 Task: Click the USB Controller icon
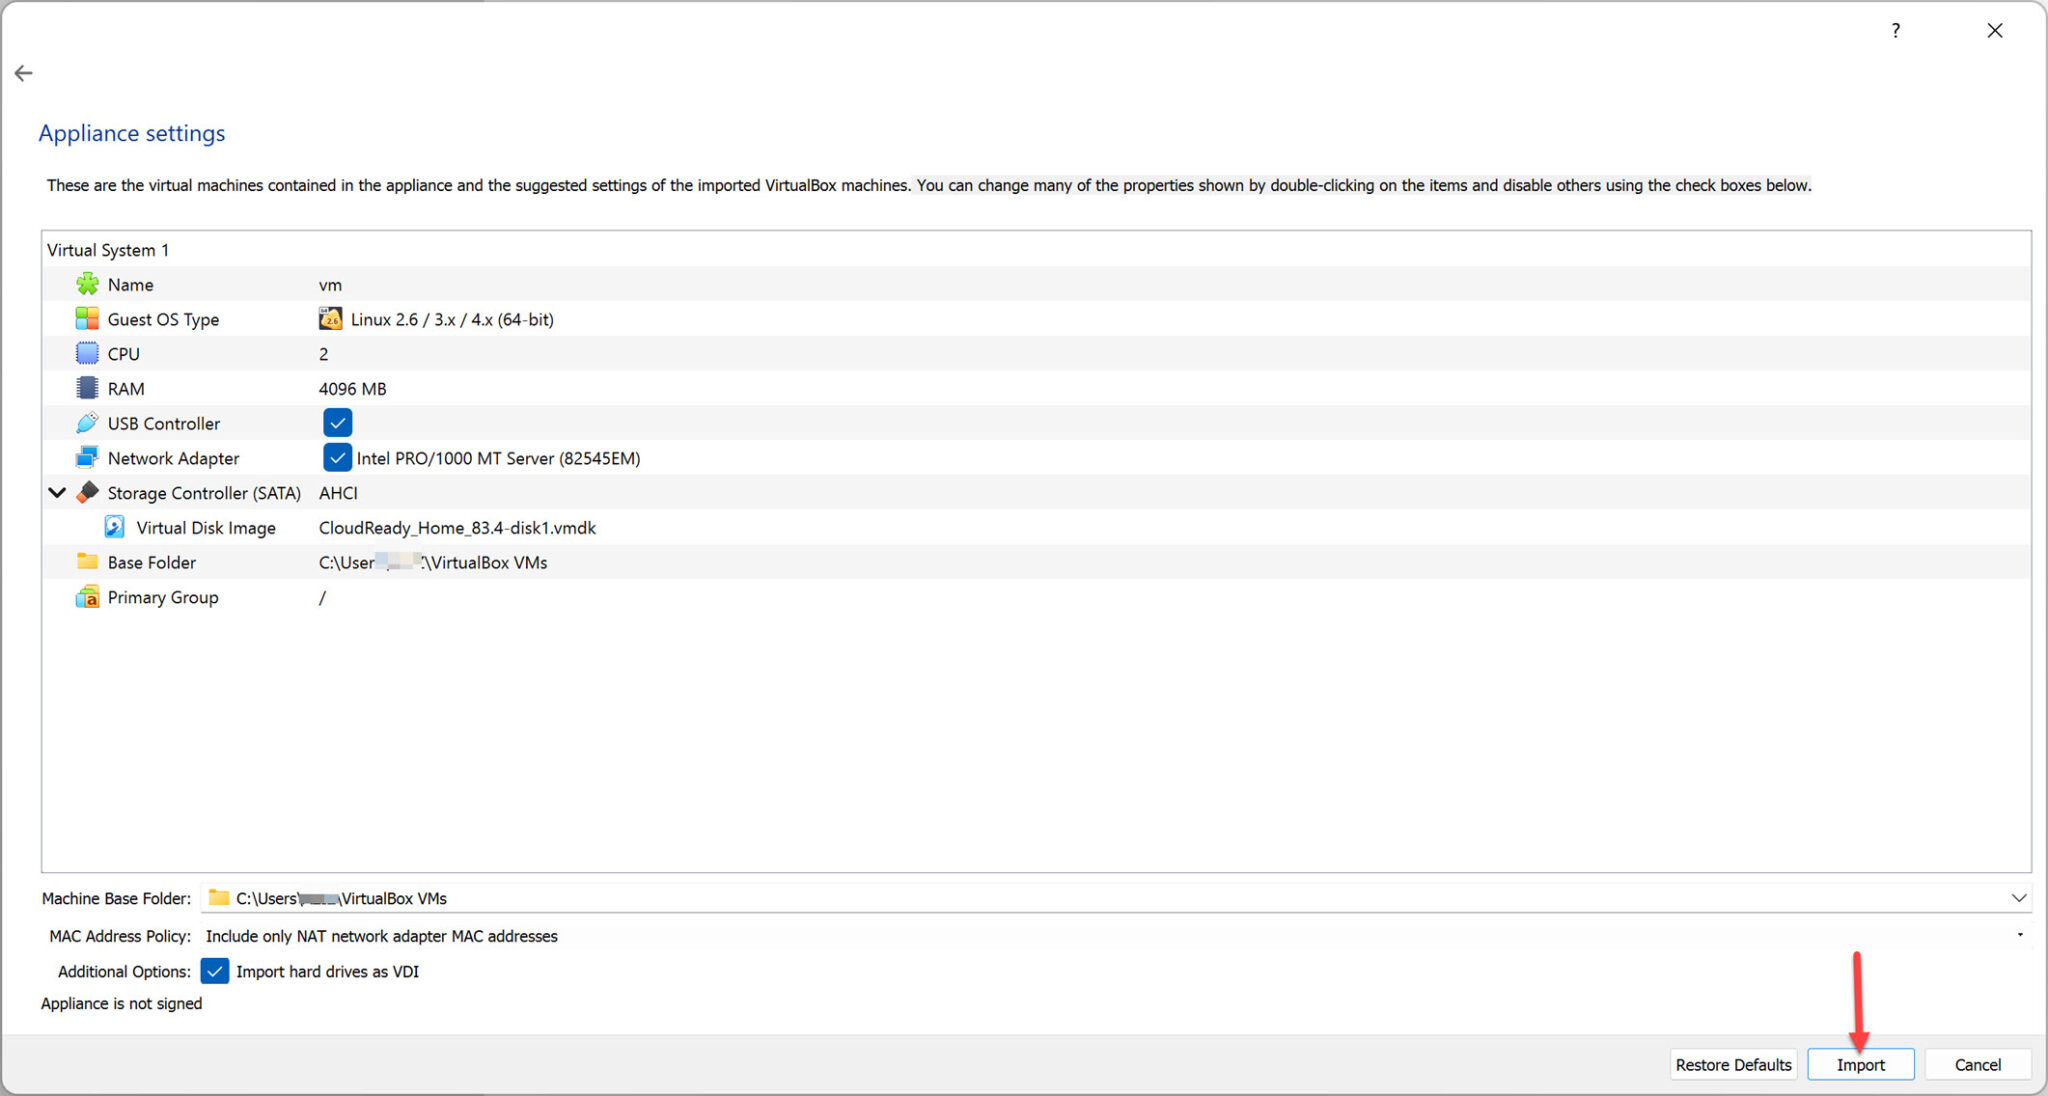87,423
